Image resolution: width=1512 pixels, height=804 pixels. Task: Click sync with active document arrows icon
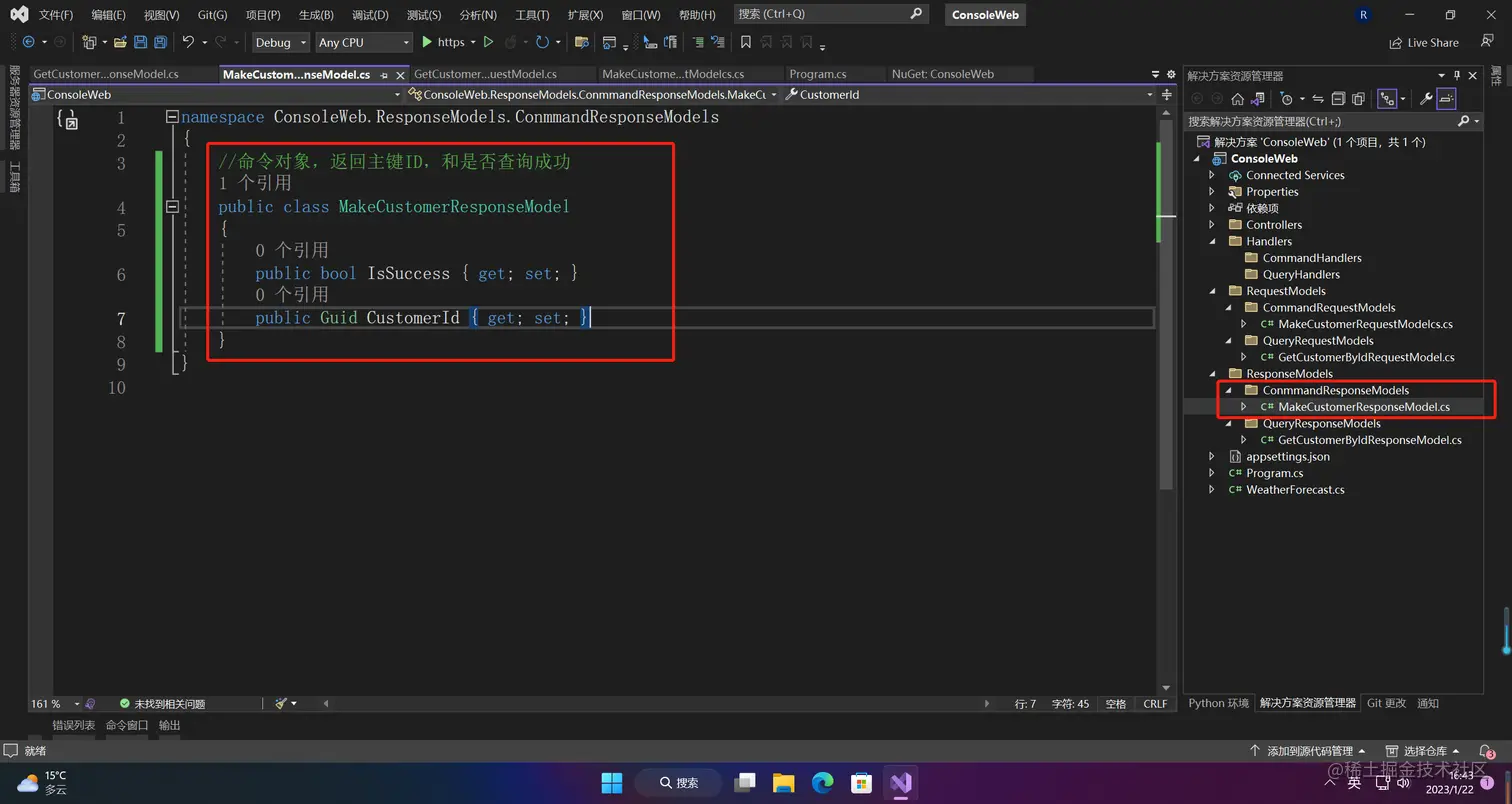click(1318, 98)
